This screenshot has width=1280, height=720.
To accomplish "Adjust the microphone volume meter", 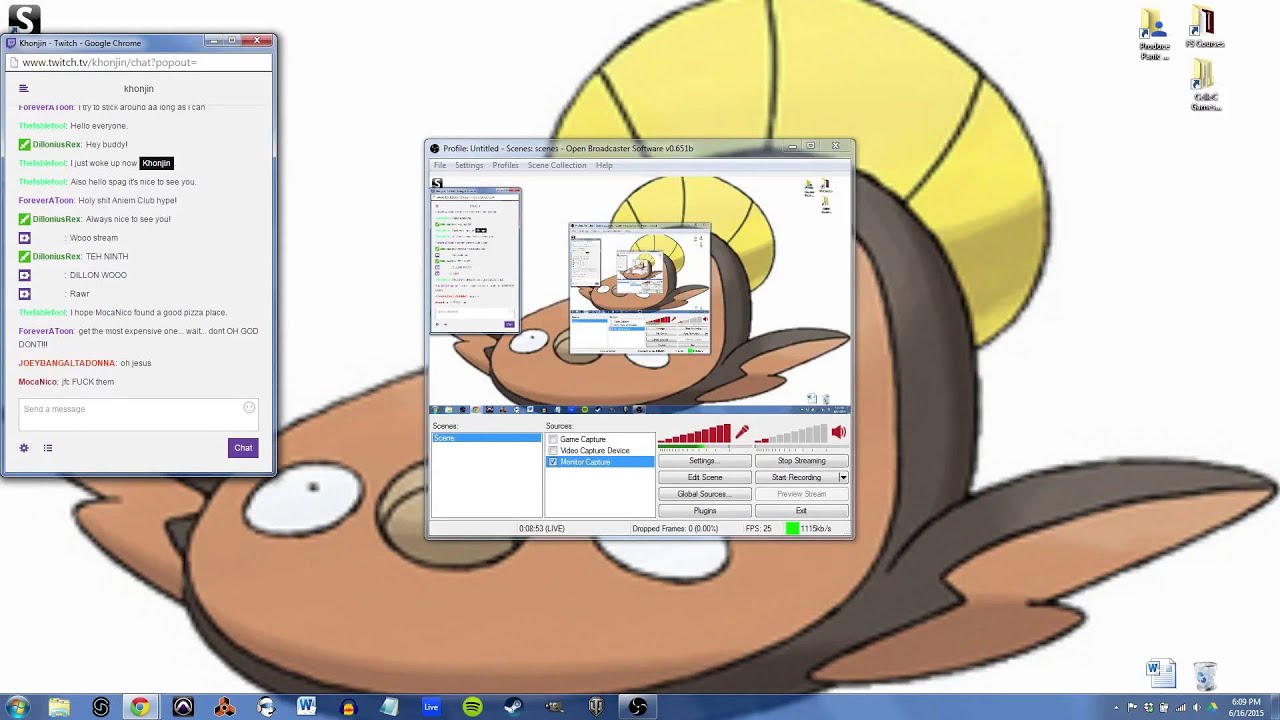I will click(694, 434).
